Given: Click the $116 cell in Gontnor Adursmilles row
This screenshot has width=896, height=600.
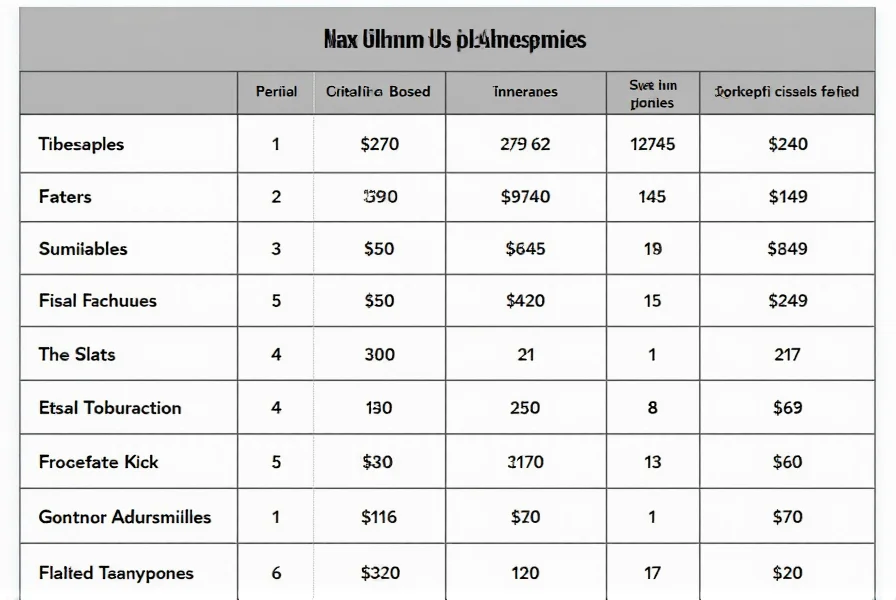Looking at the screenshot, I should click(379, 517).
